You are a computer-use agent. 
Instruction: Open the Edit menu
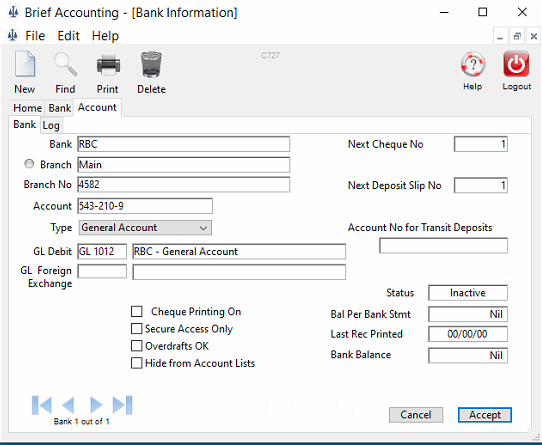pos(68,36)
